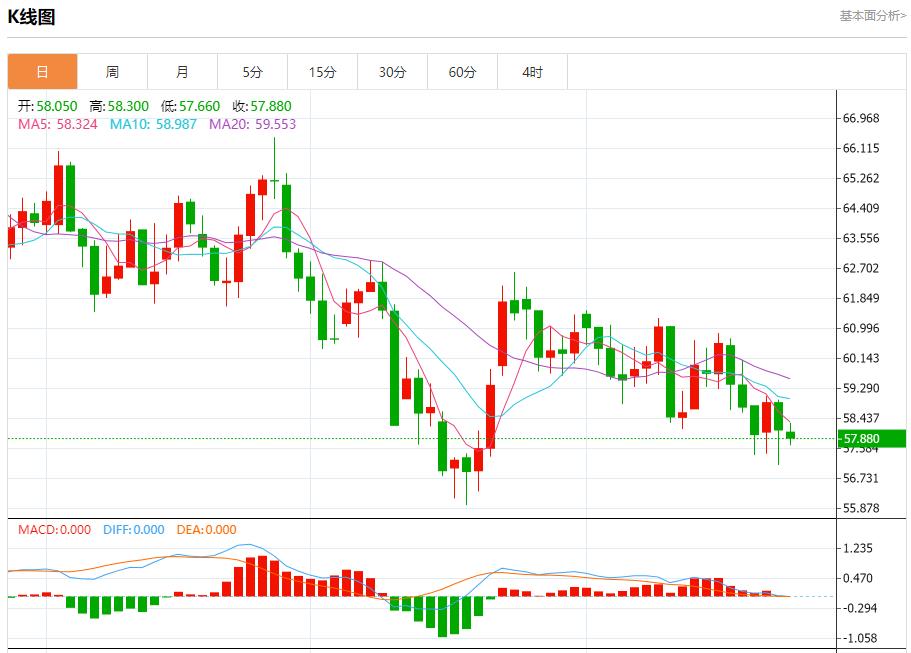Click the K线图 title heading
This screenshot has width=911, height=653.
[32, 17]
